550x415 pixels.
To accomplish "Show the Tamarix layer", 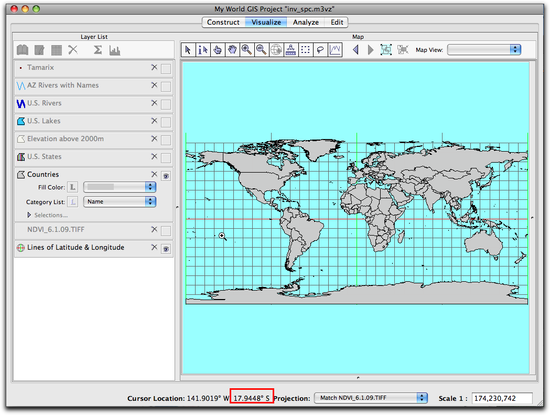I will (x=166, y=68).
